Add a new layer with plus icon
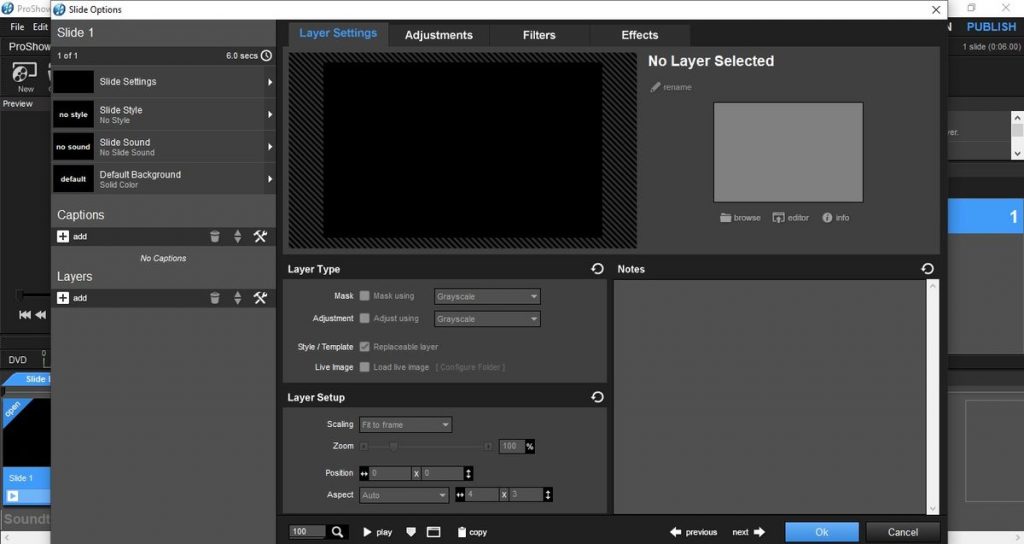1024x544 pixels. point(63,298)
